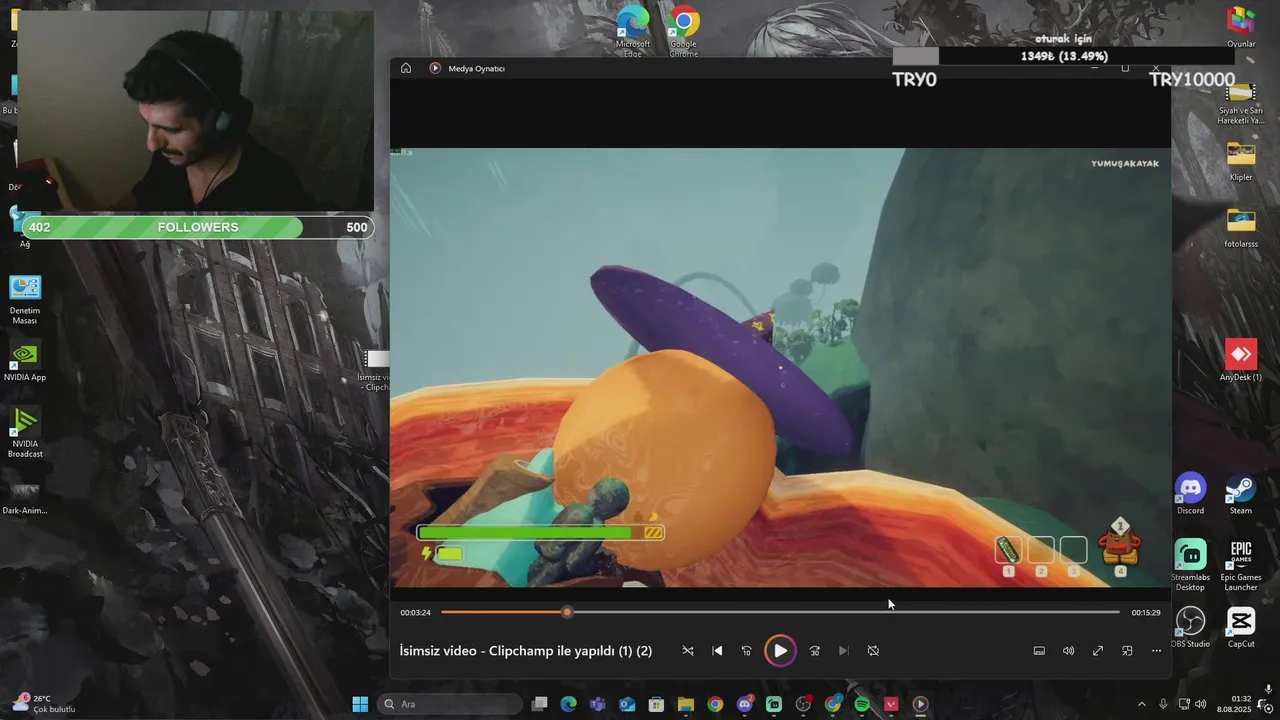
Task: Toggle repeat mode in the media player
Action: point(873,651)
